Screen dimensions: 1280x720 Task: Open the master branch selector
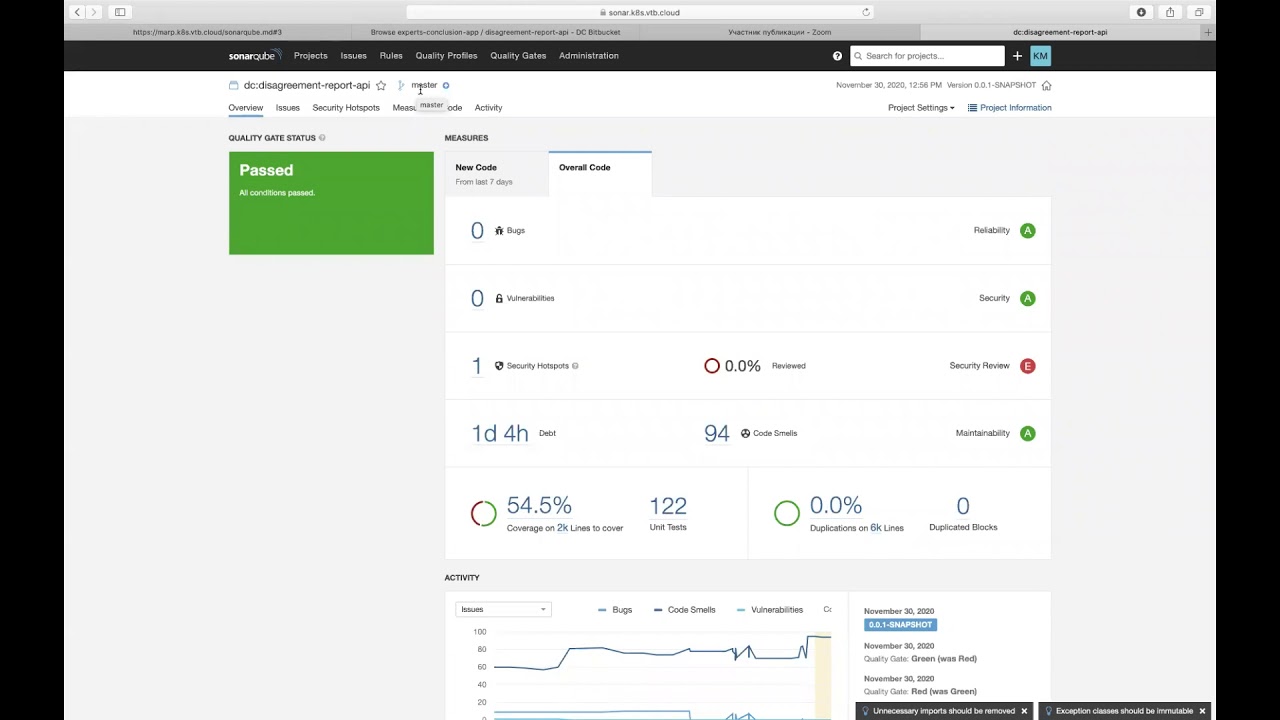pos(424,85)
